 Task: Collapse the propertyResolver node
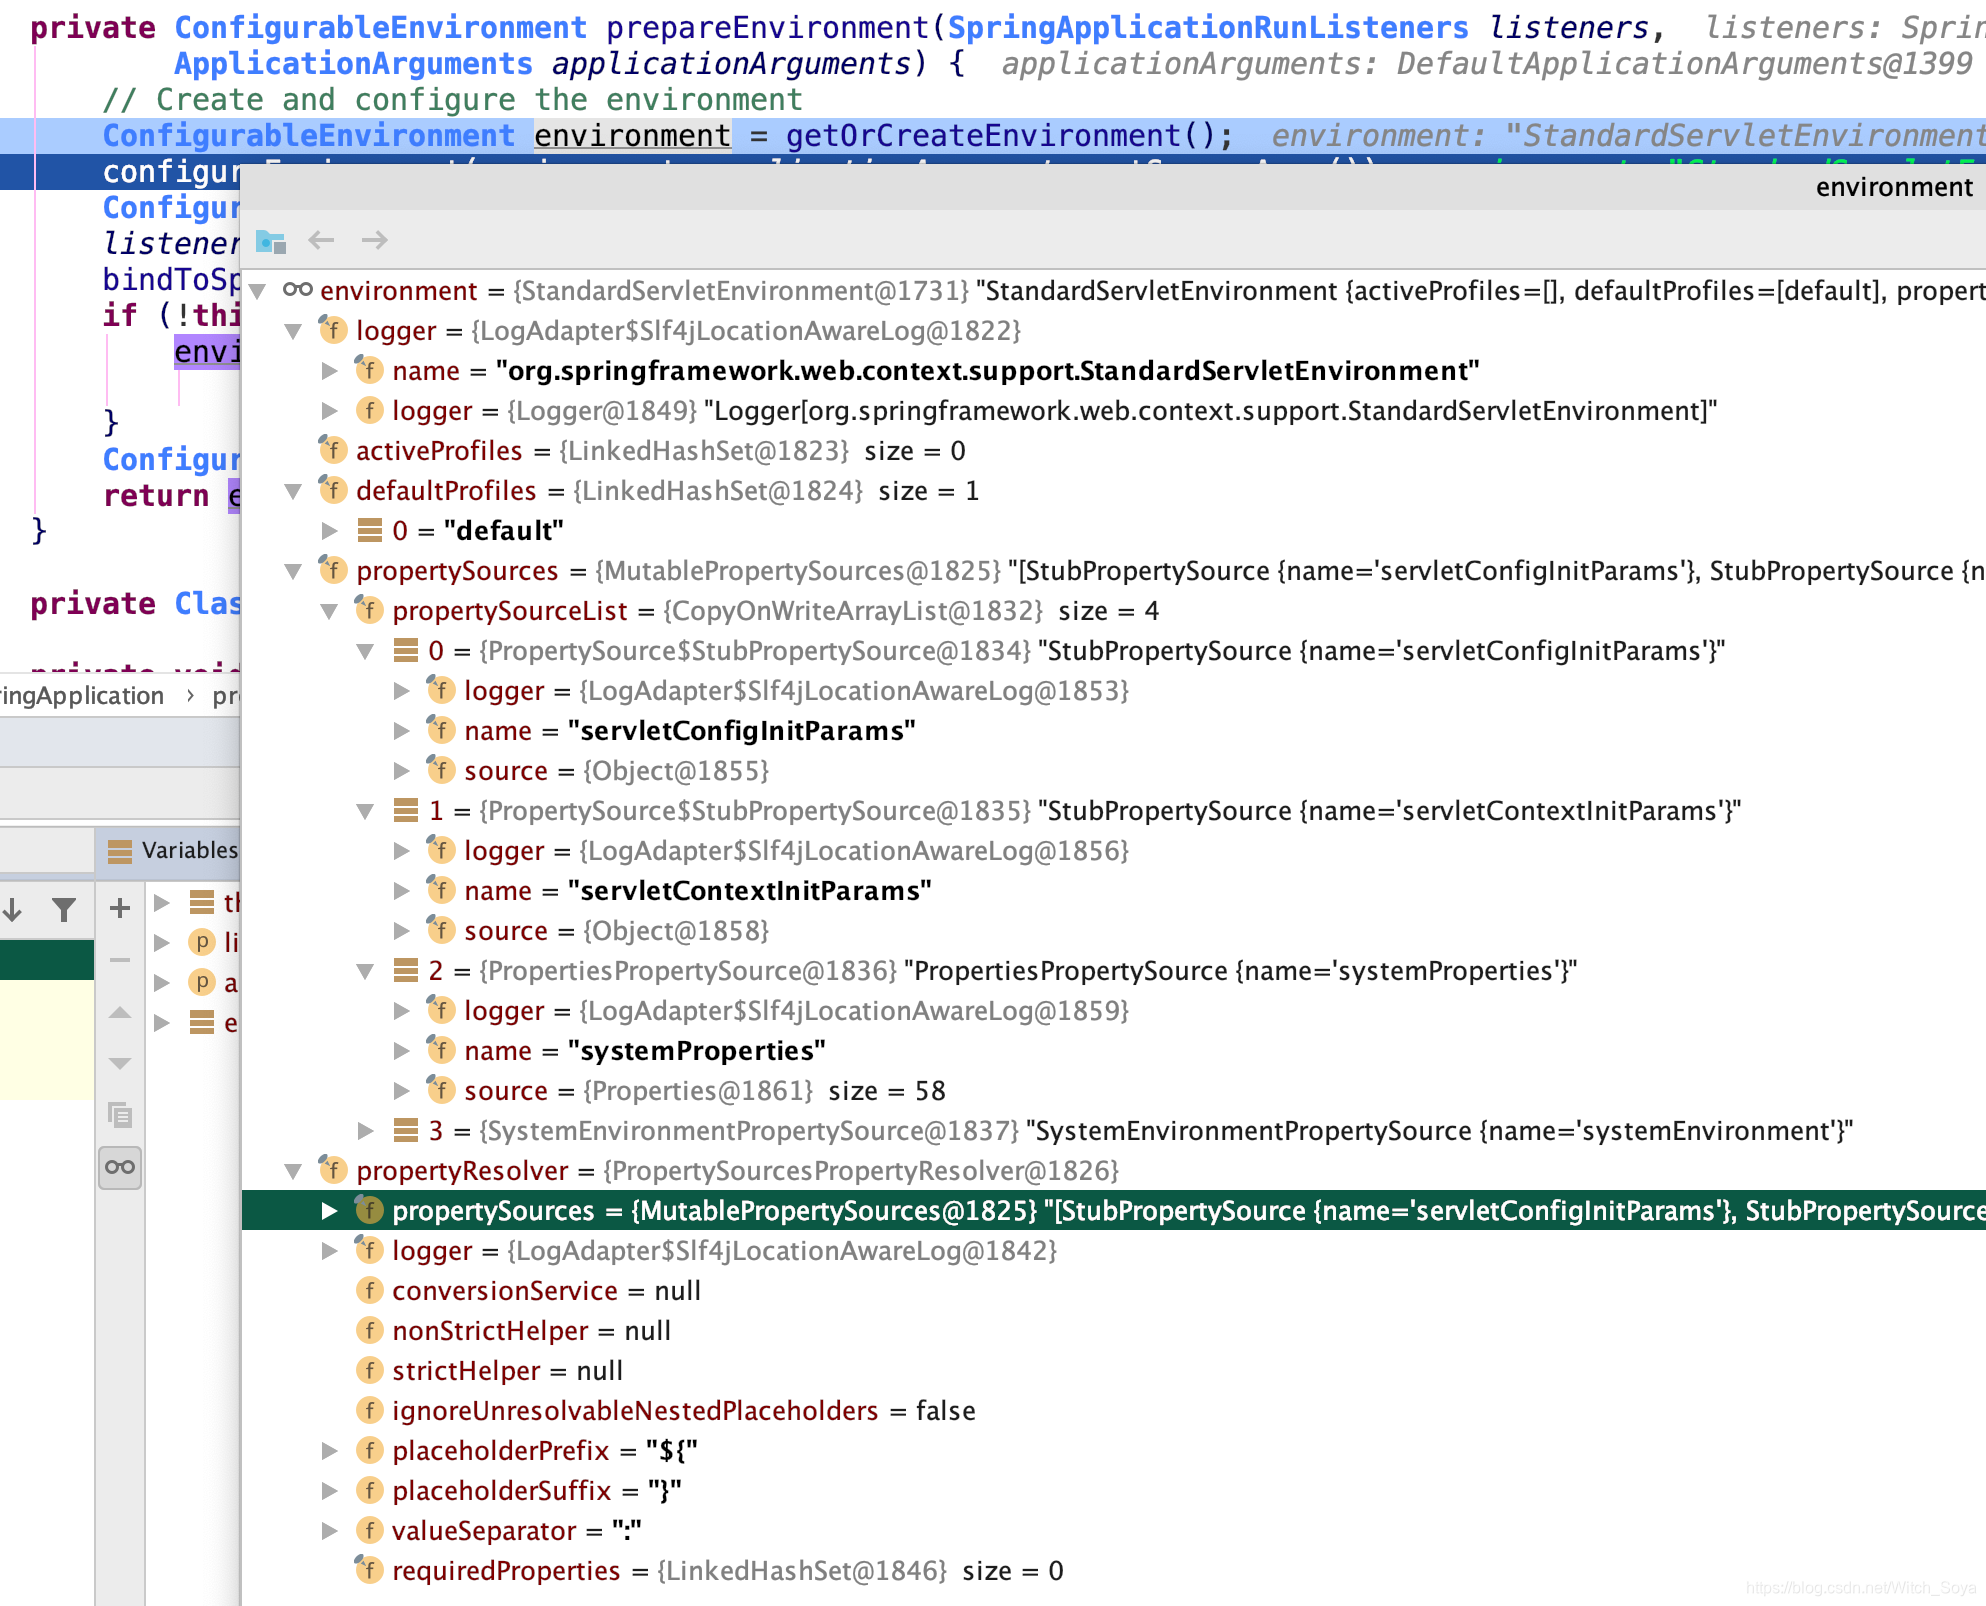click(x=293, y=1171)
